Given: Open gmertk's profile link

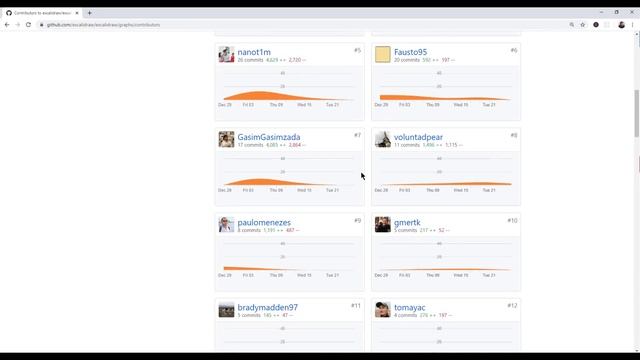Looking at the screenshot, I should click(x=407, y=222).
